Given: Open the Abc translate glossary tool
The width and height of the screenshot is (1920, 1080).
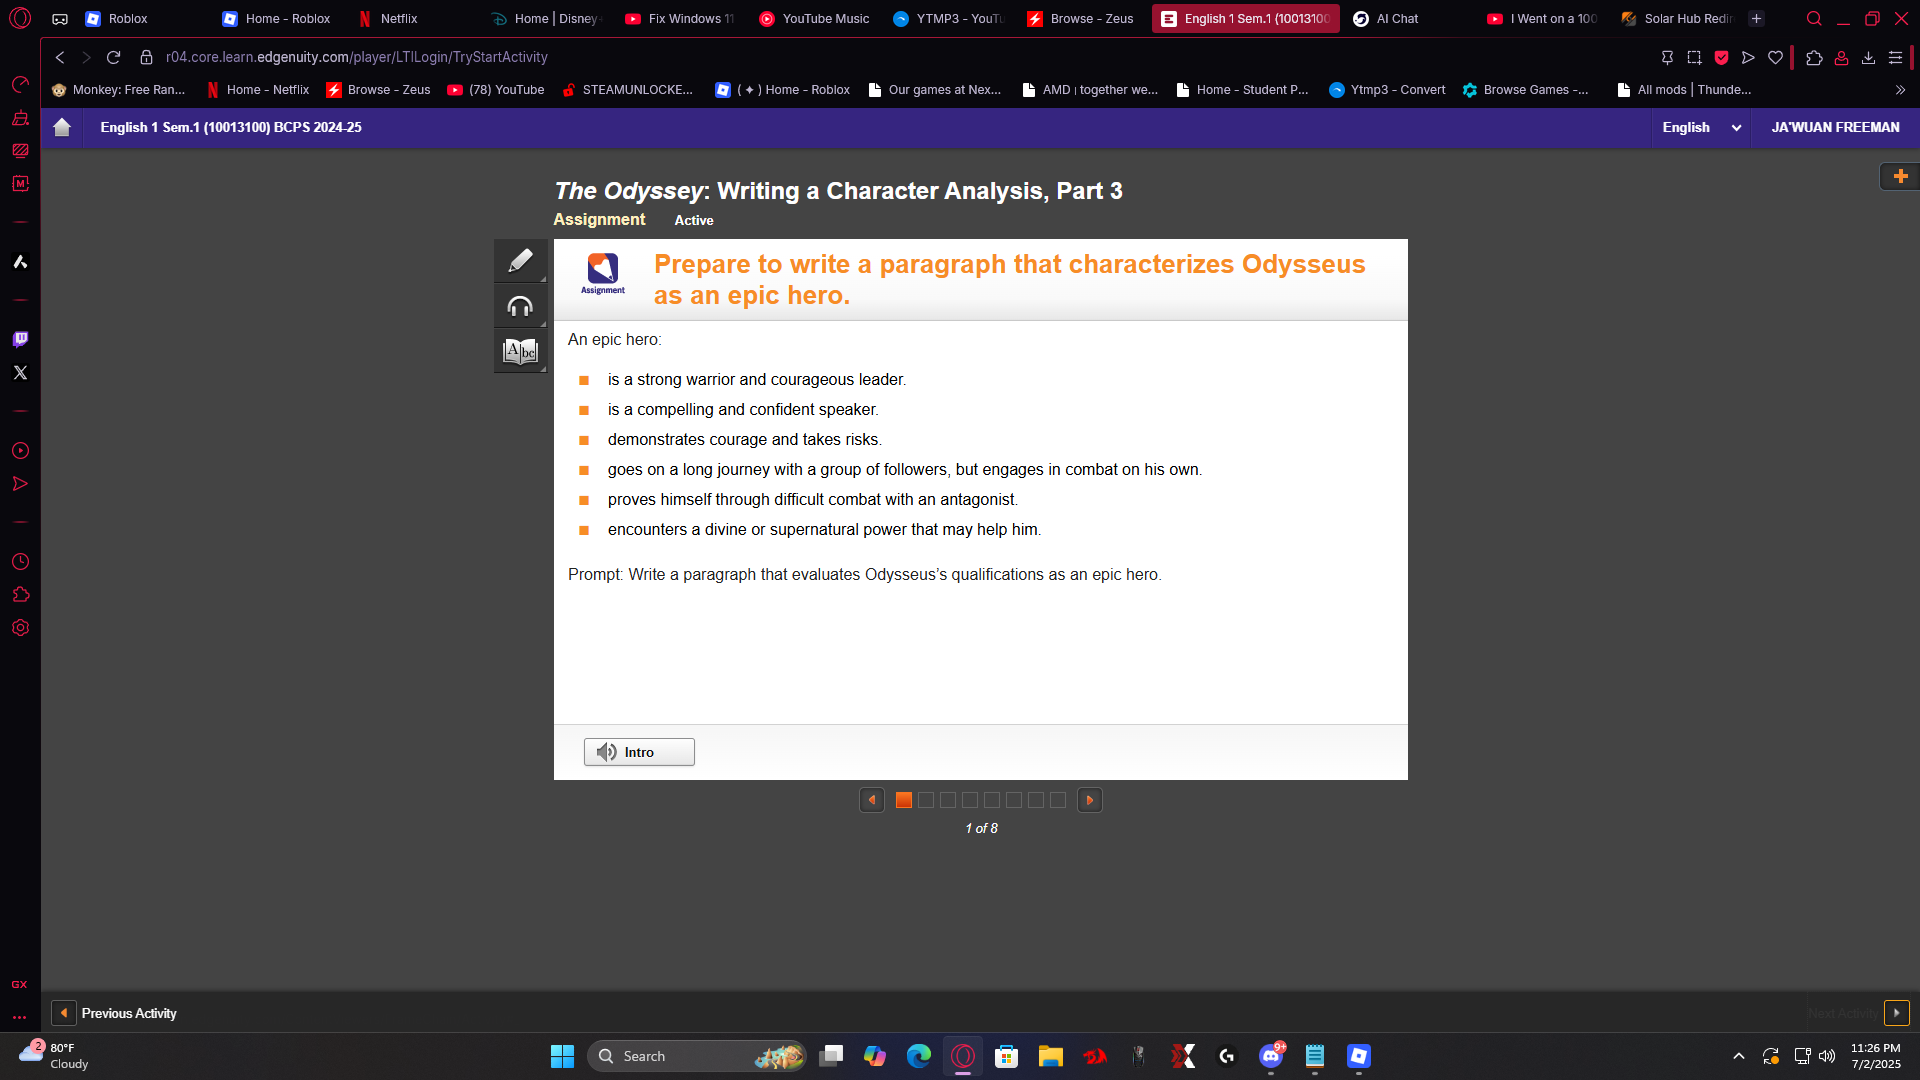Looking at the screenshot, I should point(520,351).
